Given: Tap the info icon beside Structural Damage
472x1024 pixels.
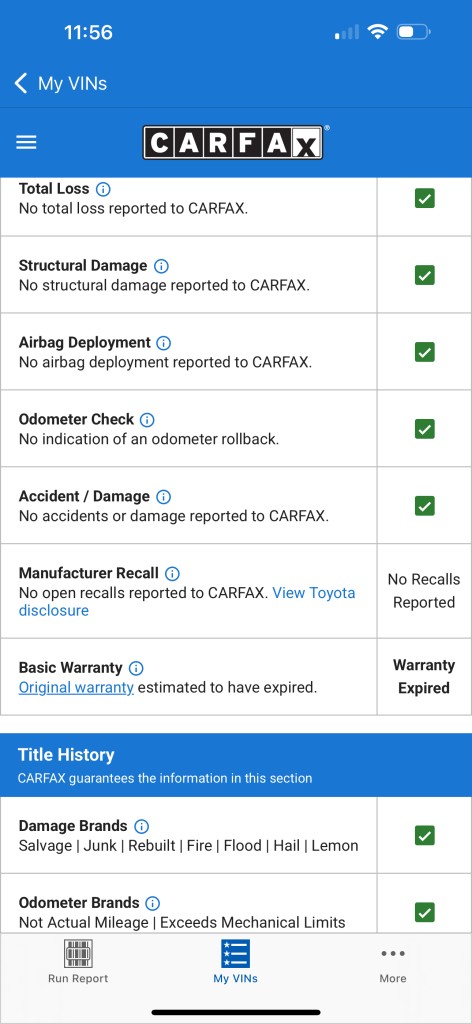Looking at the screenshot, I should pyautogui.click(x=161, y=266).
